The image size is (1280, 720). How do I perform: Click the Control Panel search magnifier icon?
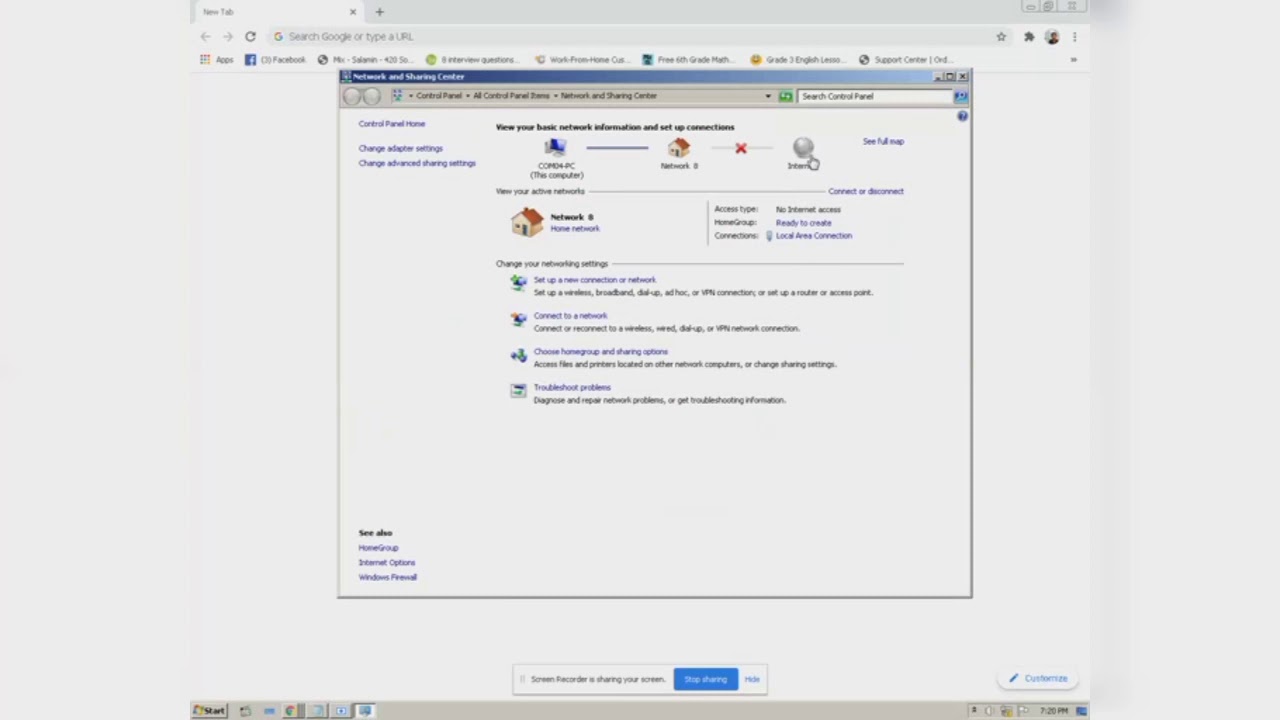coord(960,96)
